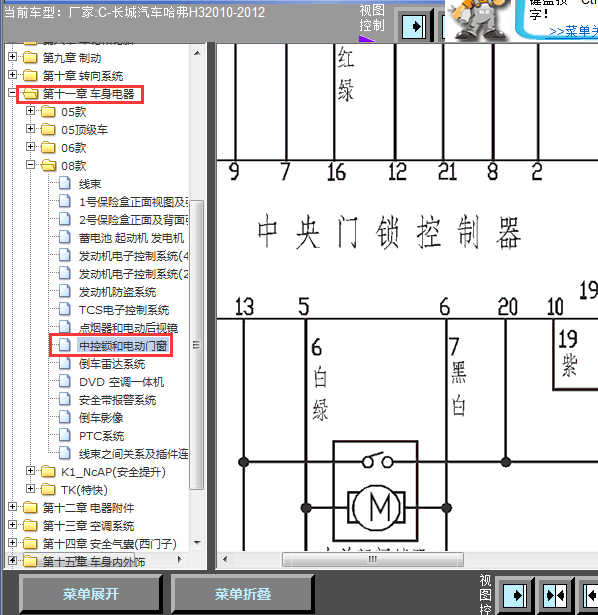
Task: Open 1号保险盒正面视图 page
Action: coord(133,202)
